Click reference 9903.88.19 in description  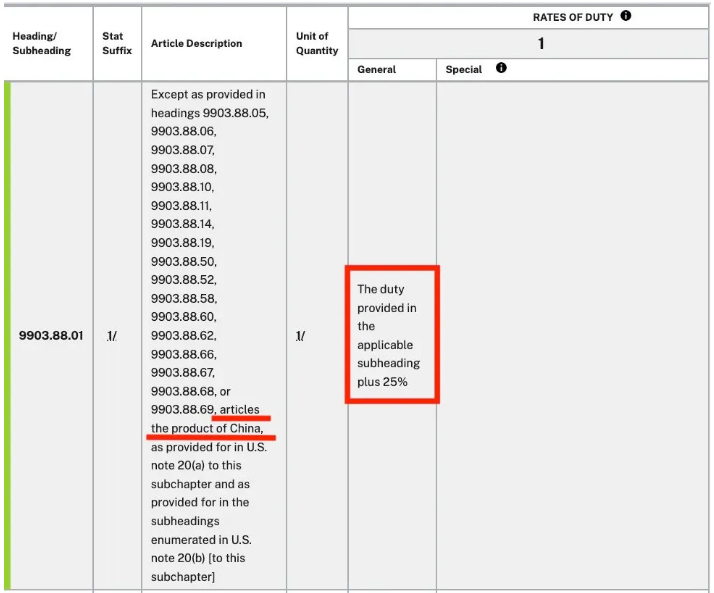click(x=181, y=243)
